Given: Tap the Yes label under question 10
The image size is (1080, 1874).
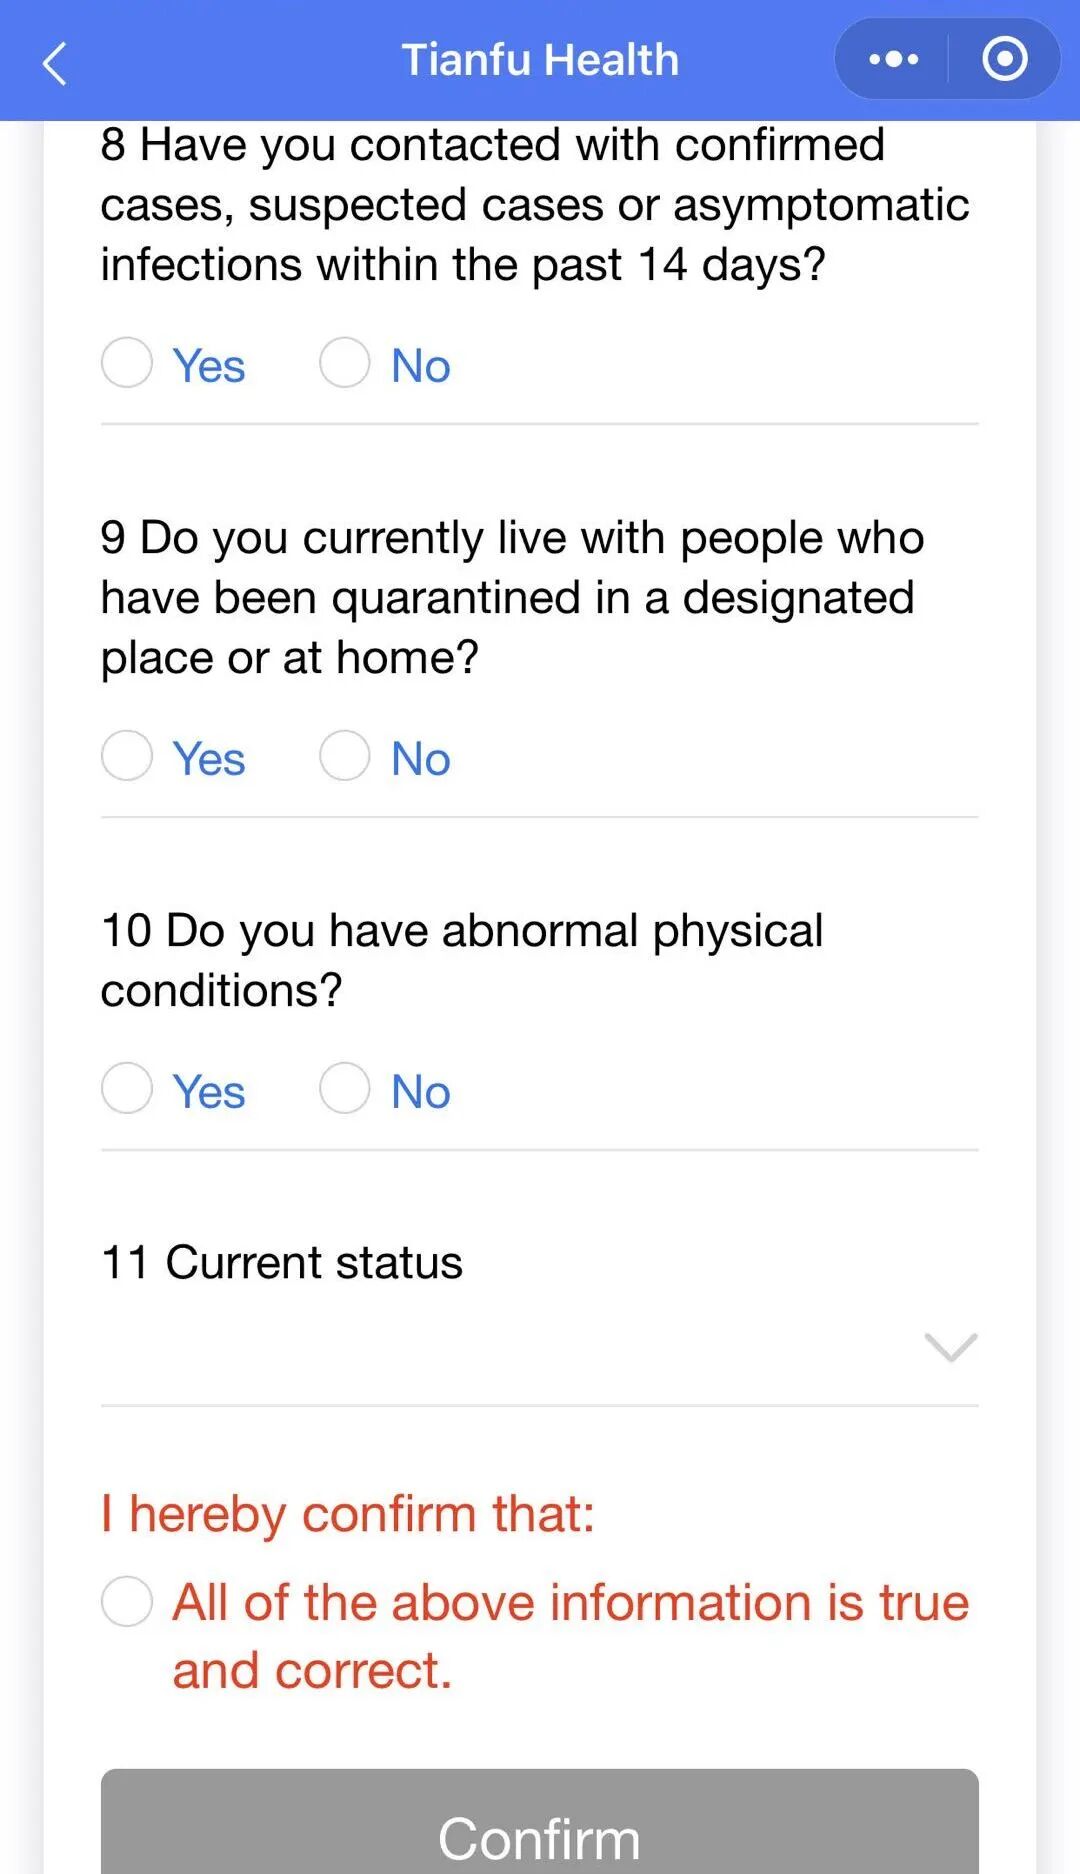Looking at the screenshot, I should click(x=208, y=1092).
